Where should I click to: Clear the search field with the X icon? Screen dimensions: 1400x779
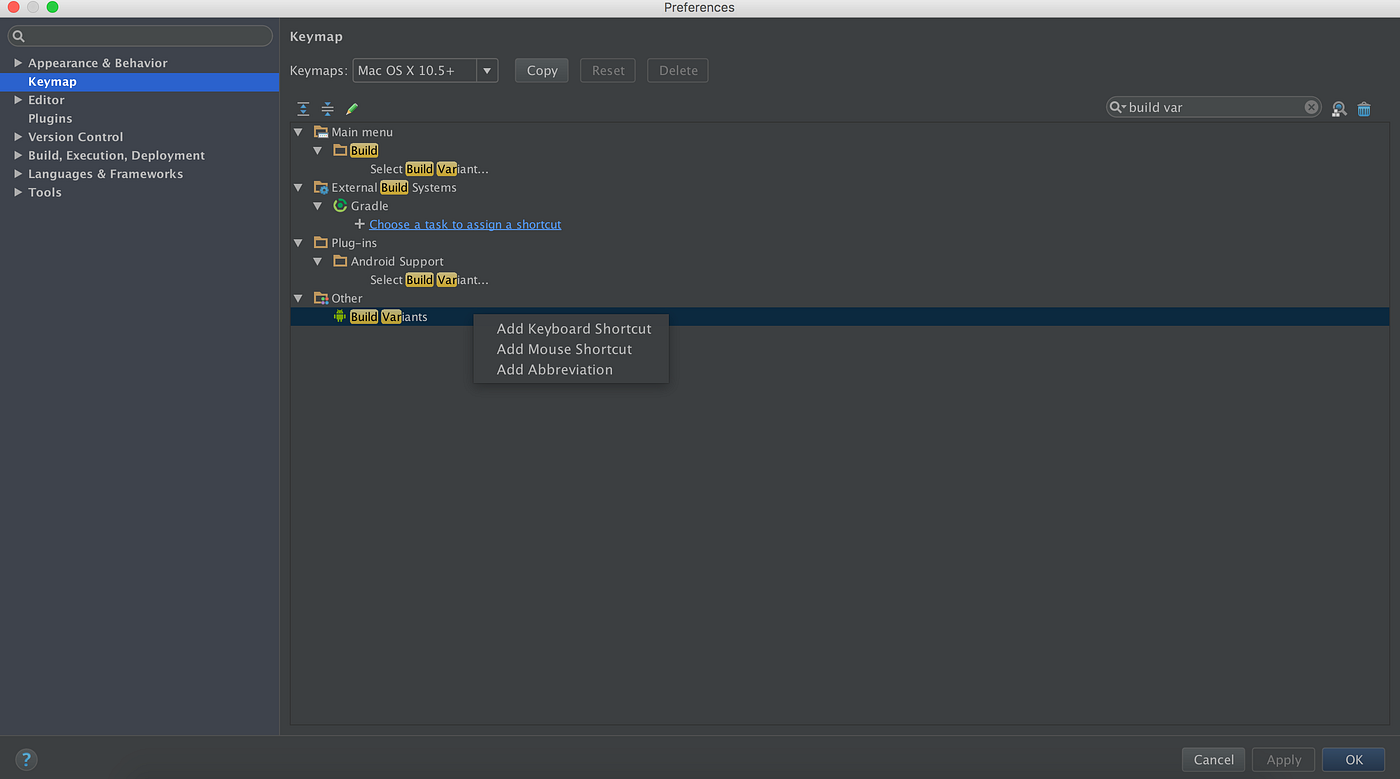1311,106
